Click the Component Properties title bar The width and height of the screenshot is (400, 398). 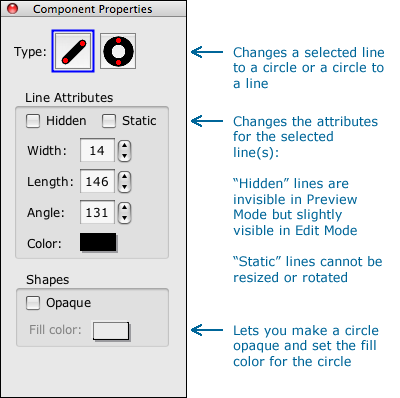click(x=93, y=9)
